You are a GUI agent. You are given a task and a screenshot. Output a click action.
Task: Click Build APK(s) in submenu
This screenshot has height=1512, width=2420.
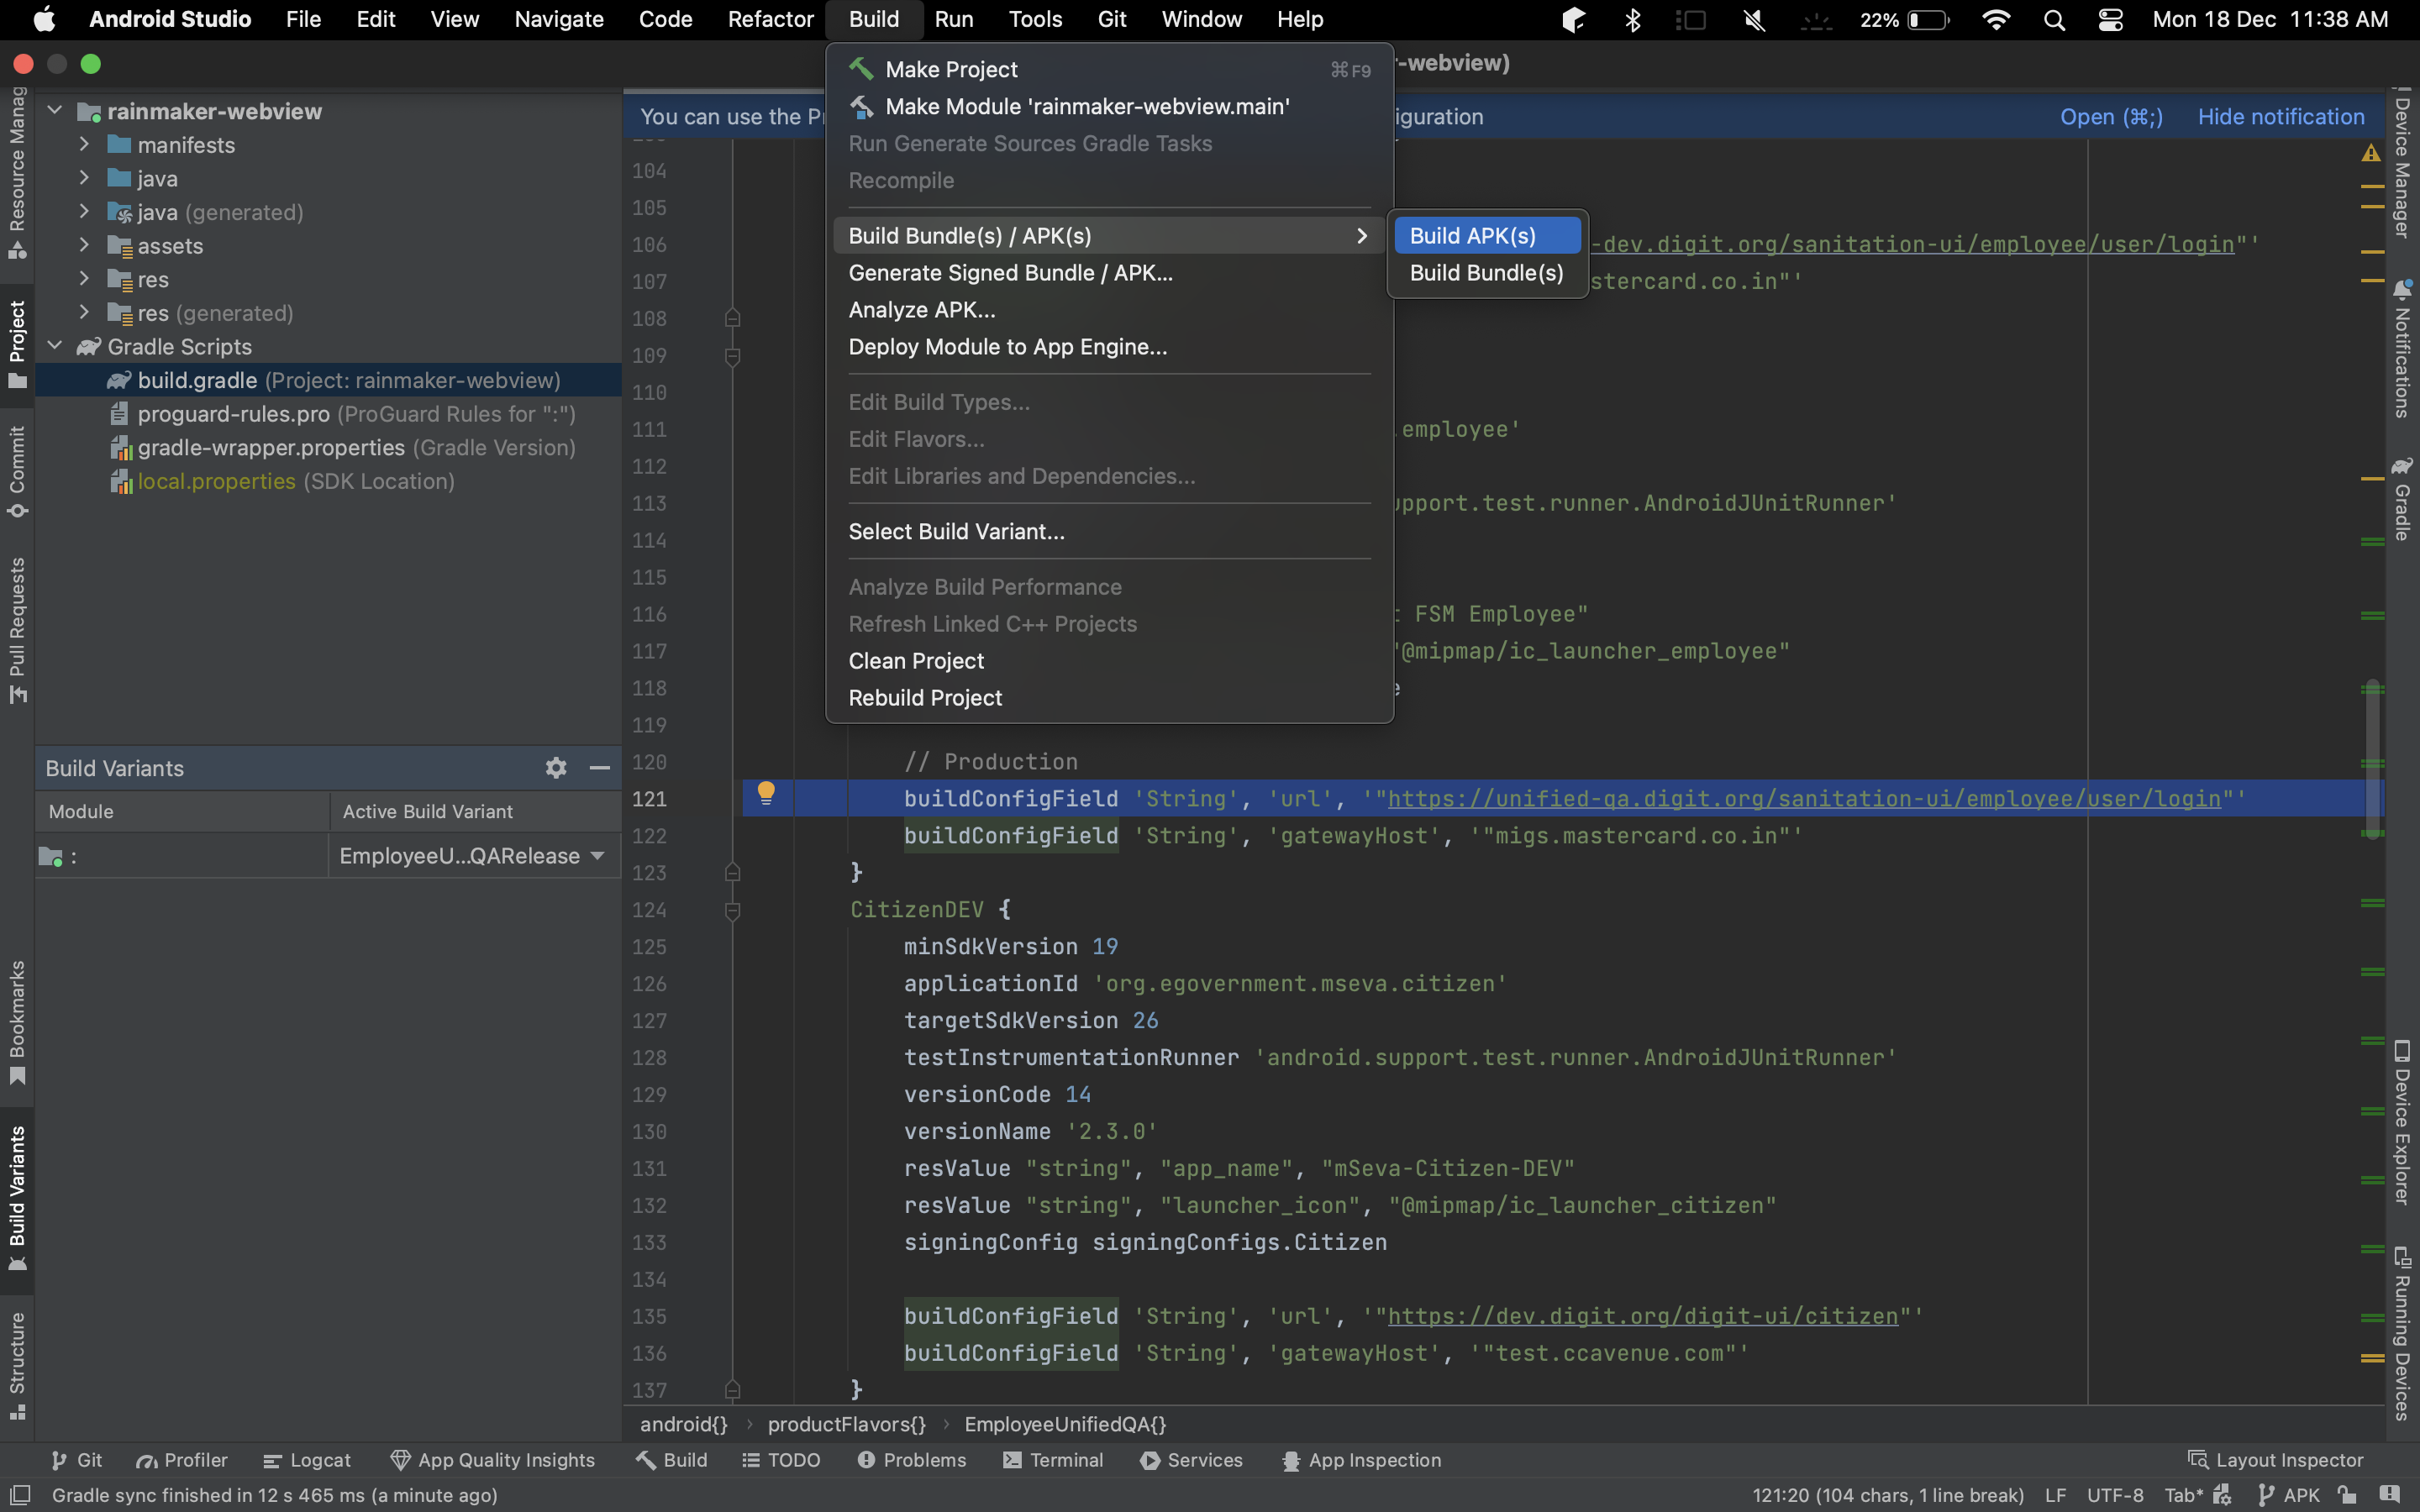(x=1487, y=236)
